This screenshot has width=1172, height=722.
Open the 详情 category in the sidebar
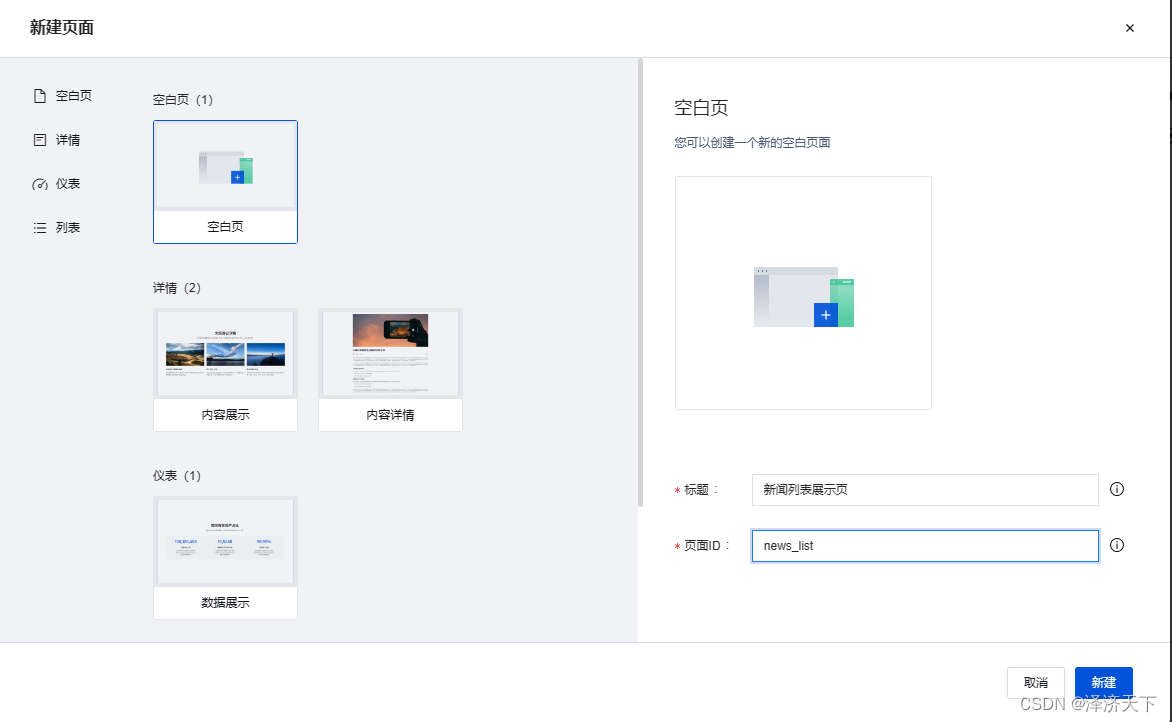(57, 140)
